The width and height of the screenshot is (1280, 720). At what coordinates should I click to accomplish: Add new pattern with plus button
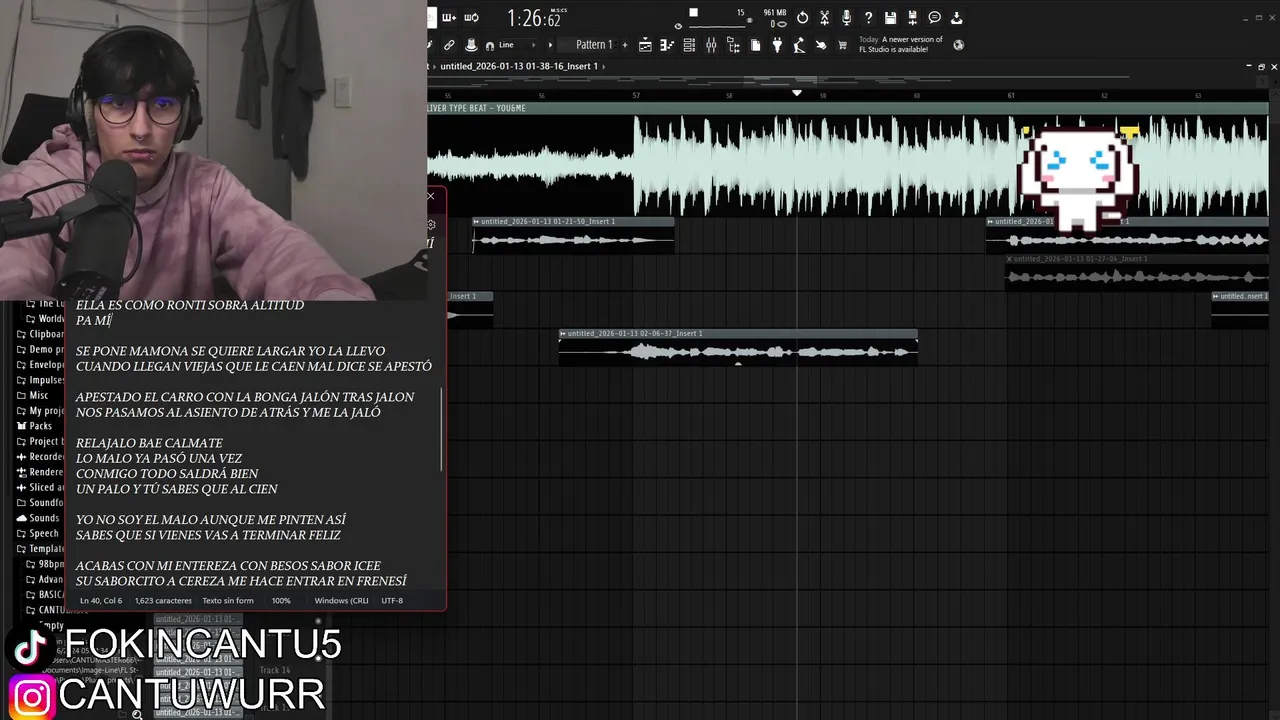pos(625,45)
